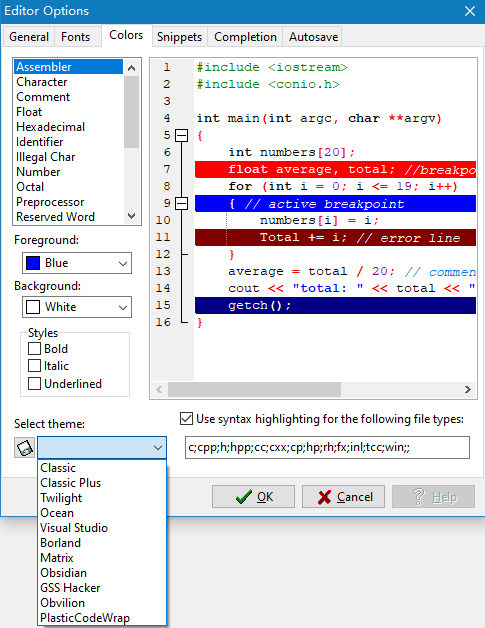Choose the GSS Hacker theme
485x628 pixels.
click(x=102, y=588)
